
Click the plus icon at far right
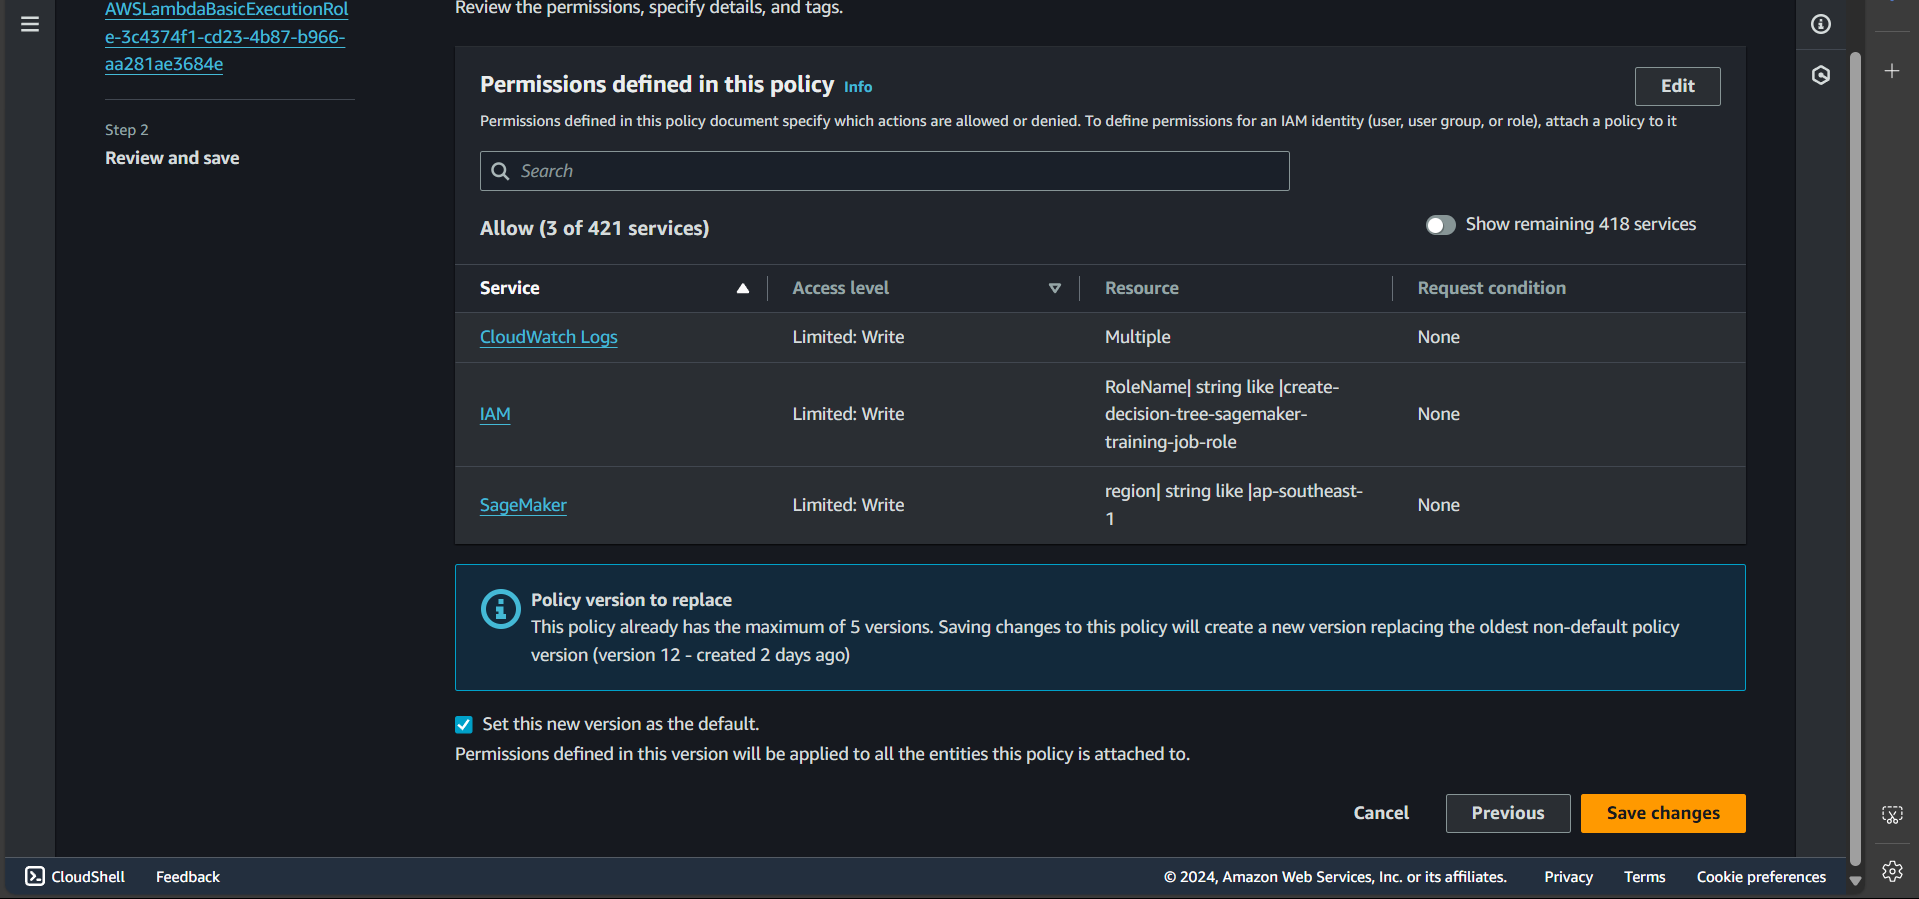tap(1892, 71)
